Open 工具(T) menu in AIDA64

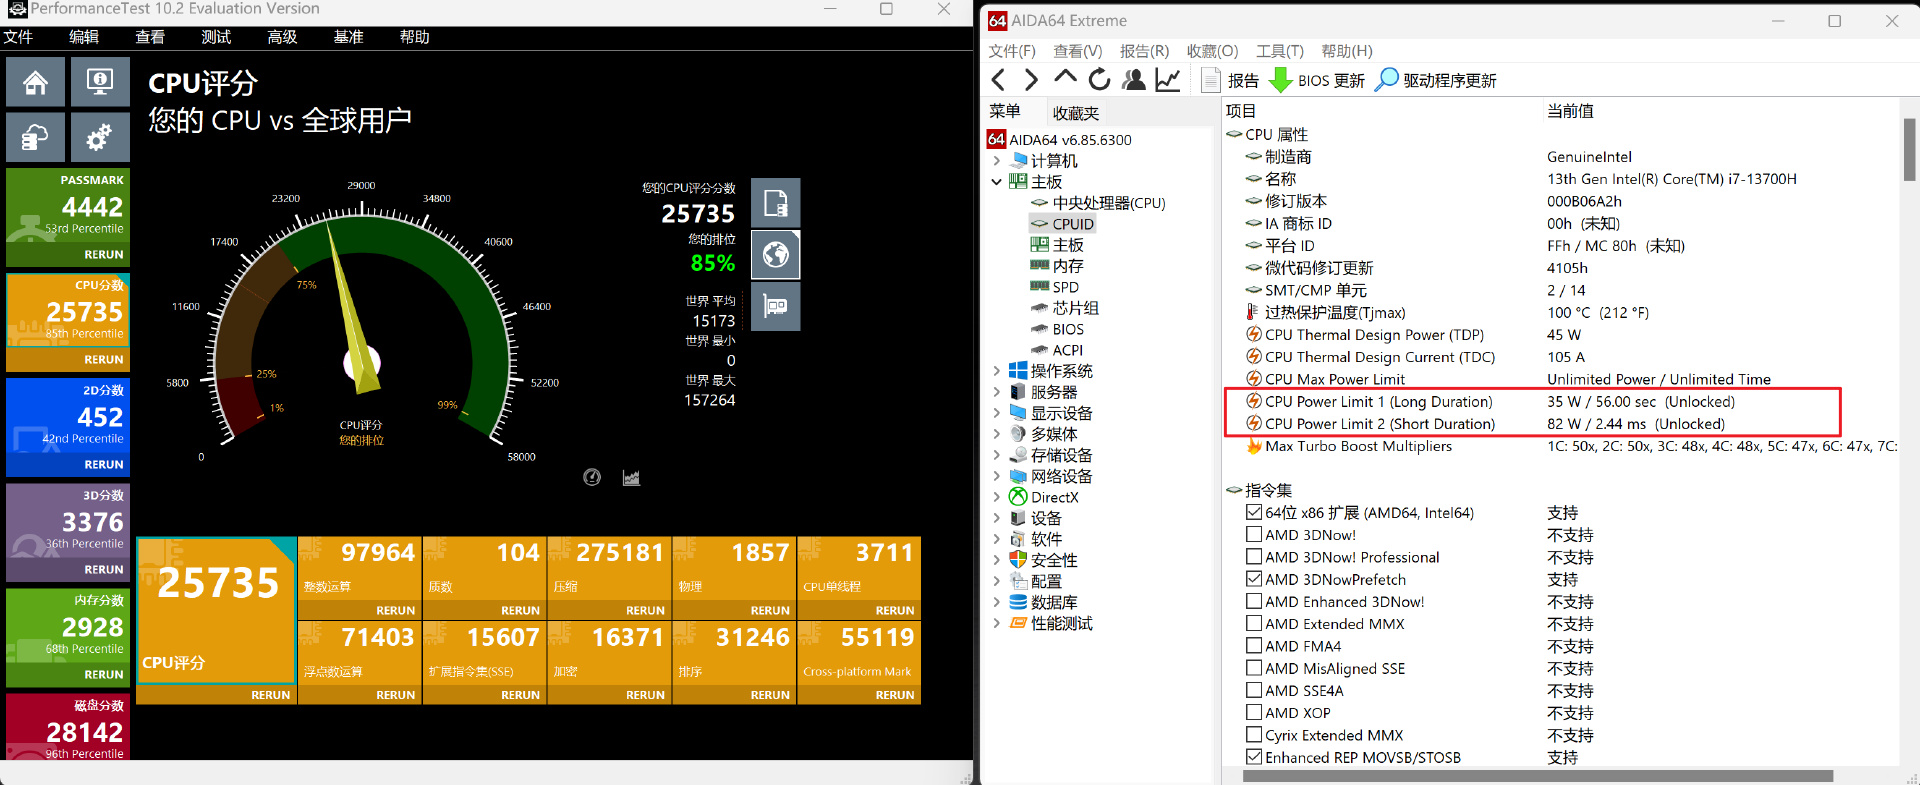[x=1280, y=51]
